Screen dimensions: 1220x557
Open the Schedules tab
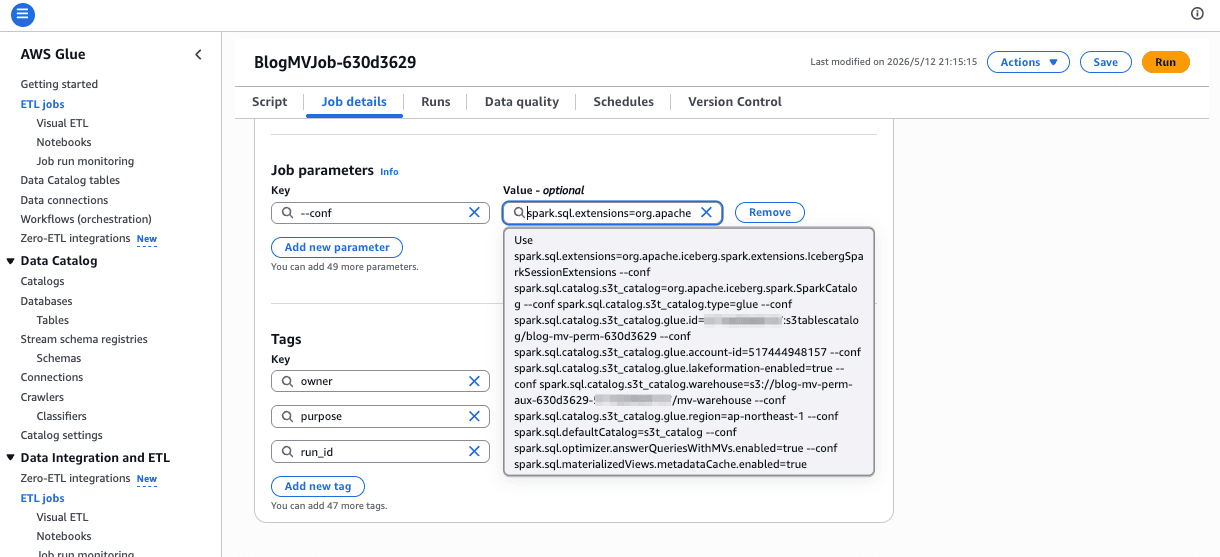(623, 101)
